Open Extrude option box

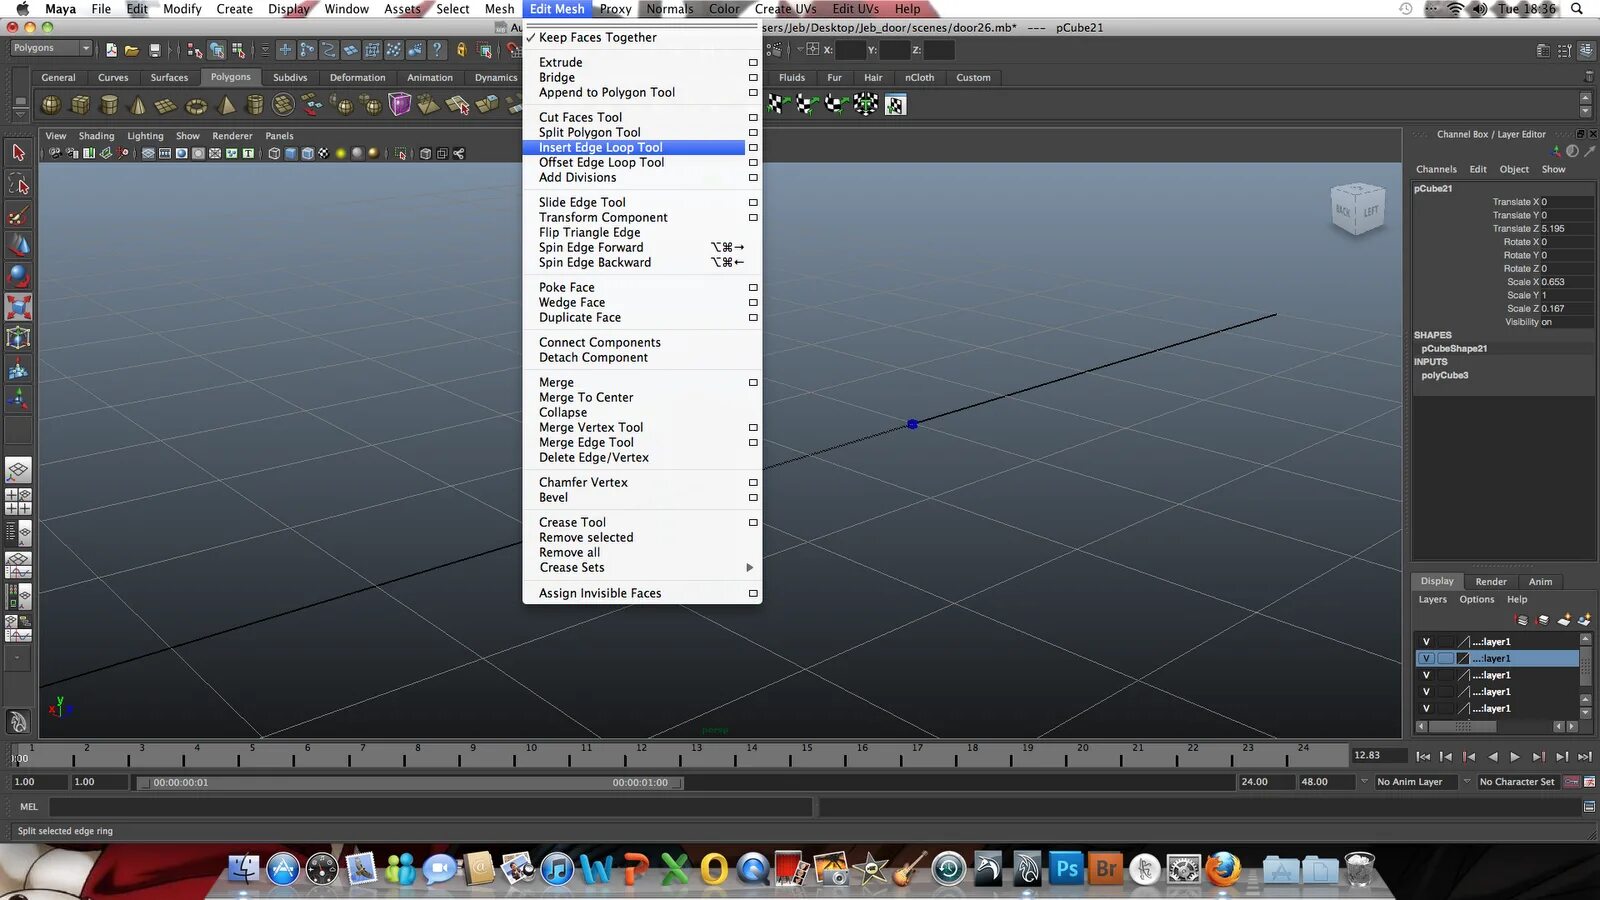(753, 62)
